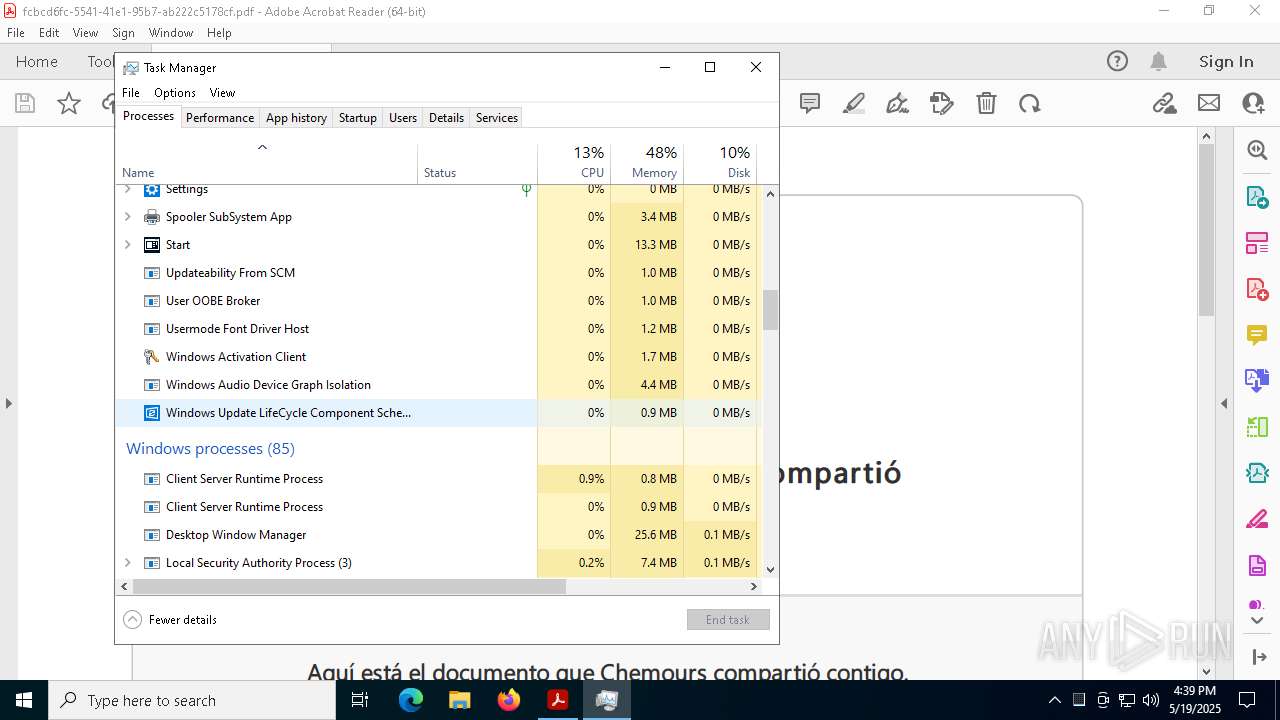The height and width of the screenshot is (720, 1280).
Task: Click the Rotate page icon
Action: [x=1029, y=103]
